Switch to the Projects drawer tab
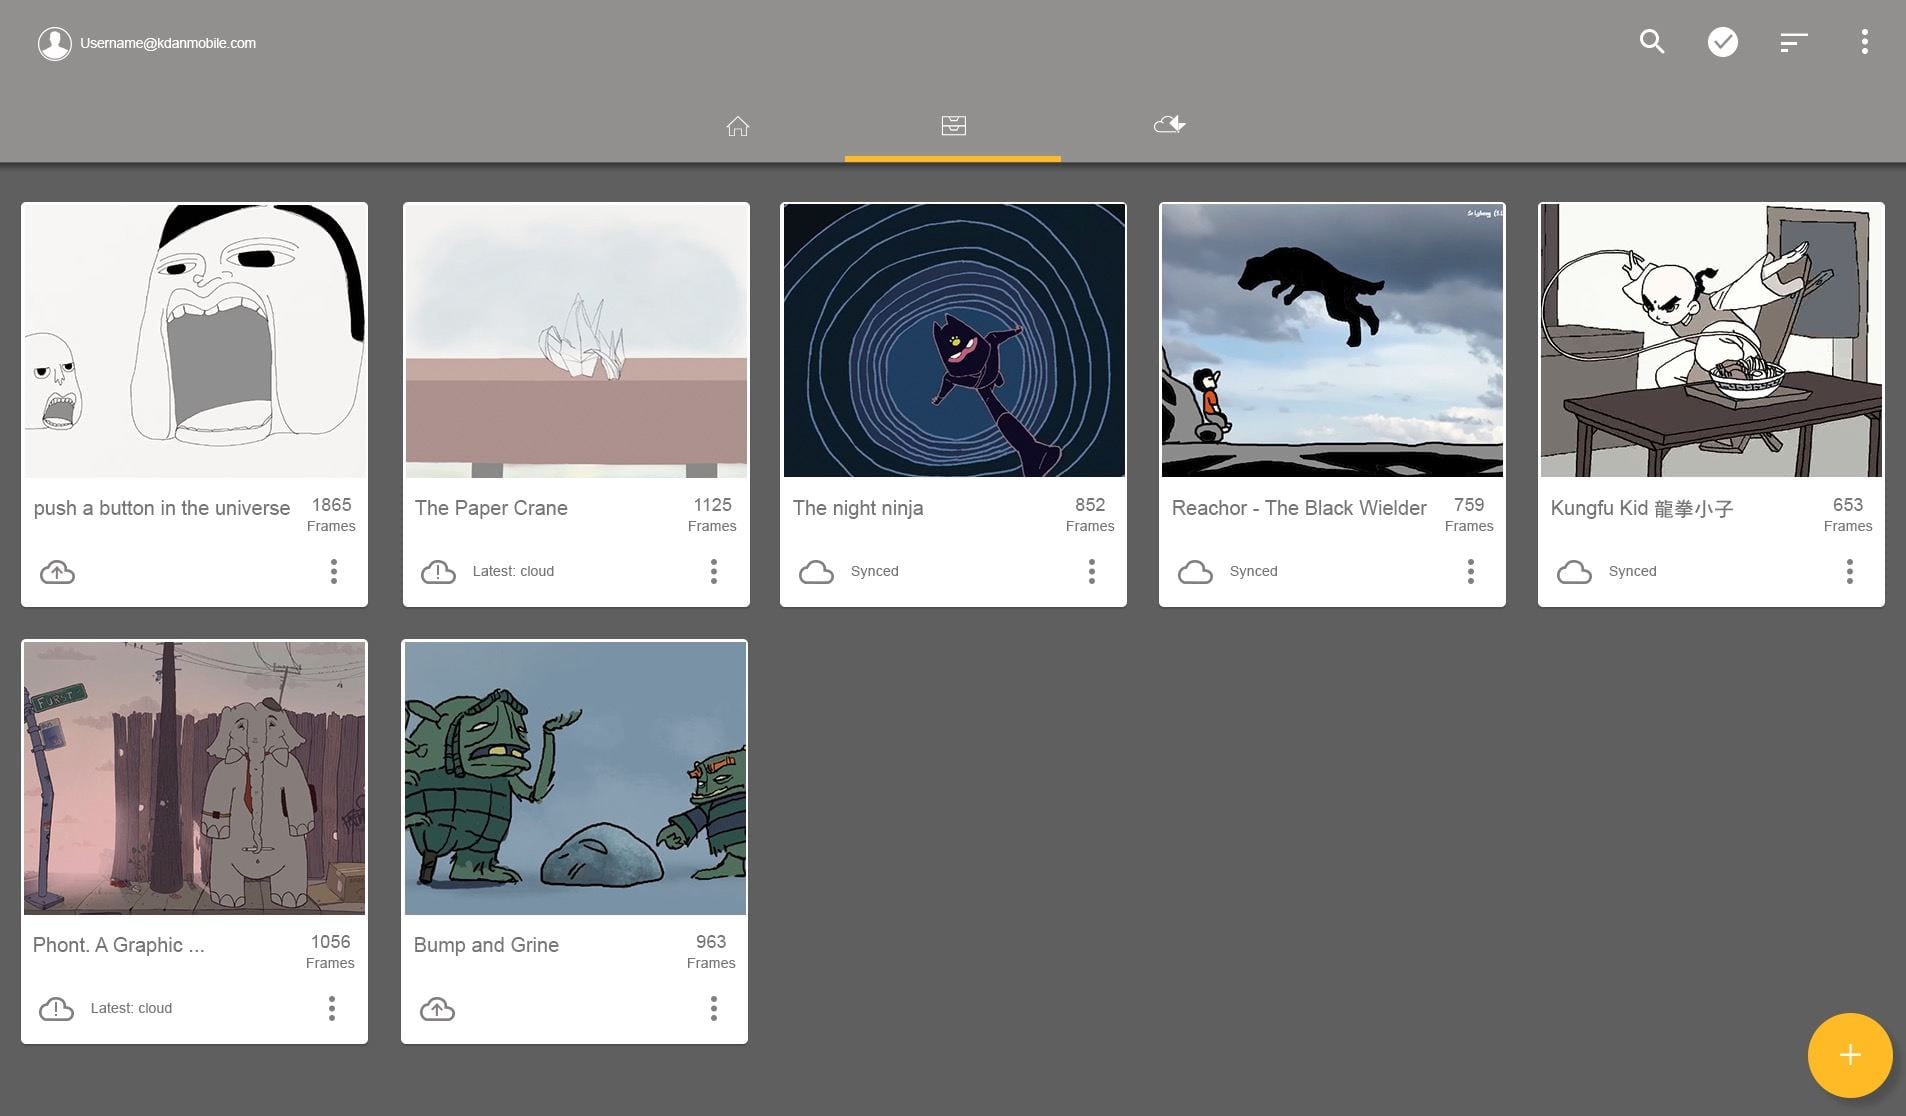 (x=952, y=125)
